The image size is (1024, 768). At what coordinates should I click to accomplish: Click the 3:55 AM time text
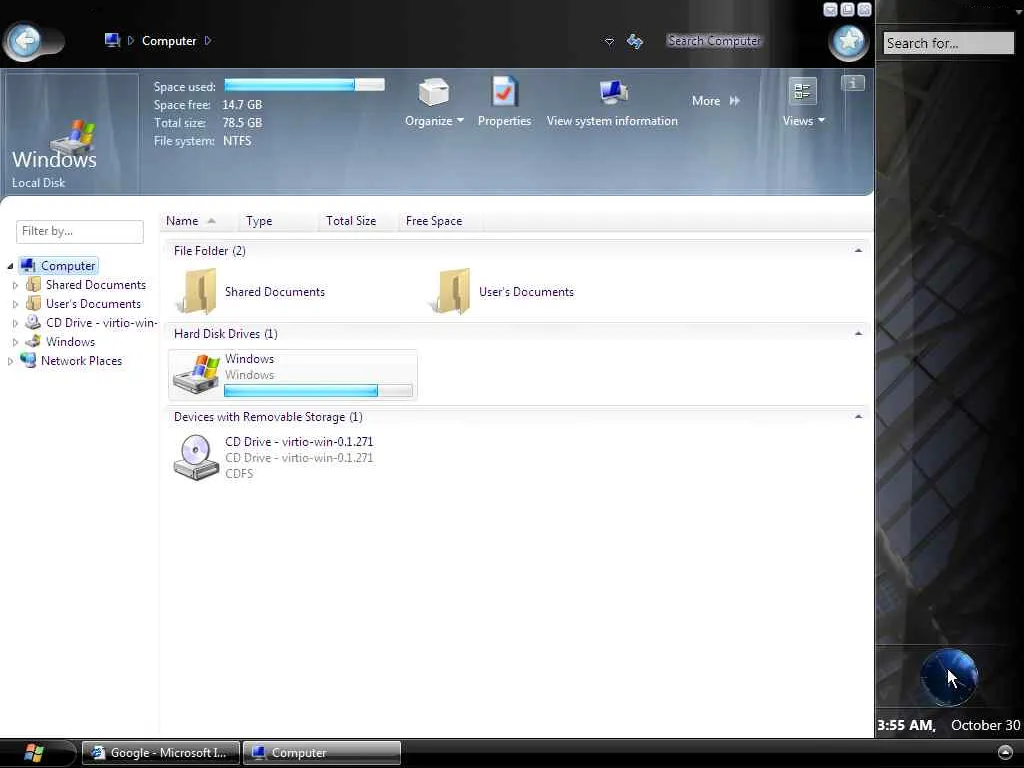point(906,725)
